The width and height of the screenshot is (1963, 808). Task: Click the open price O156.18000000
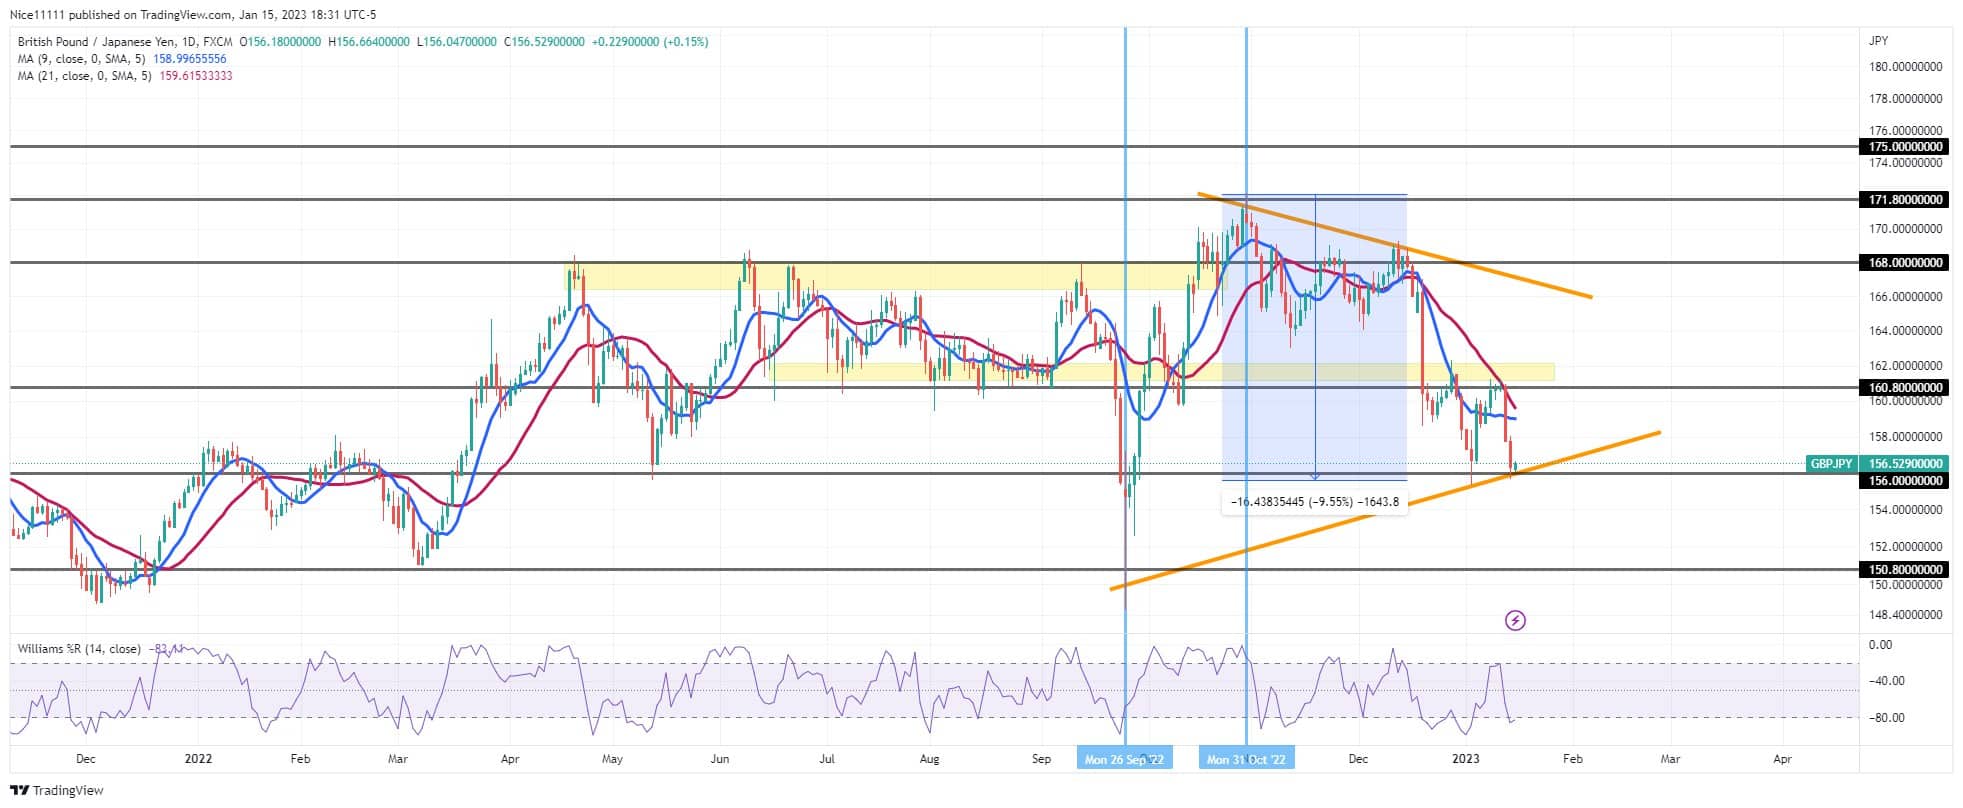coord(282,42)
